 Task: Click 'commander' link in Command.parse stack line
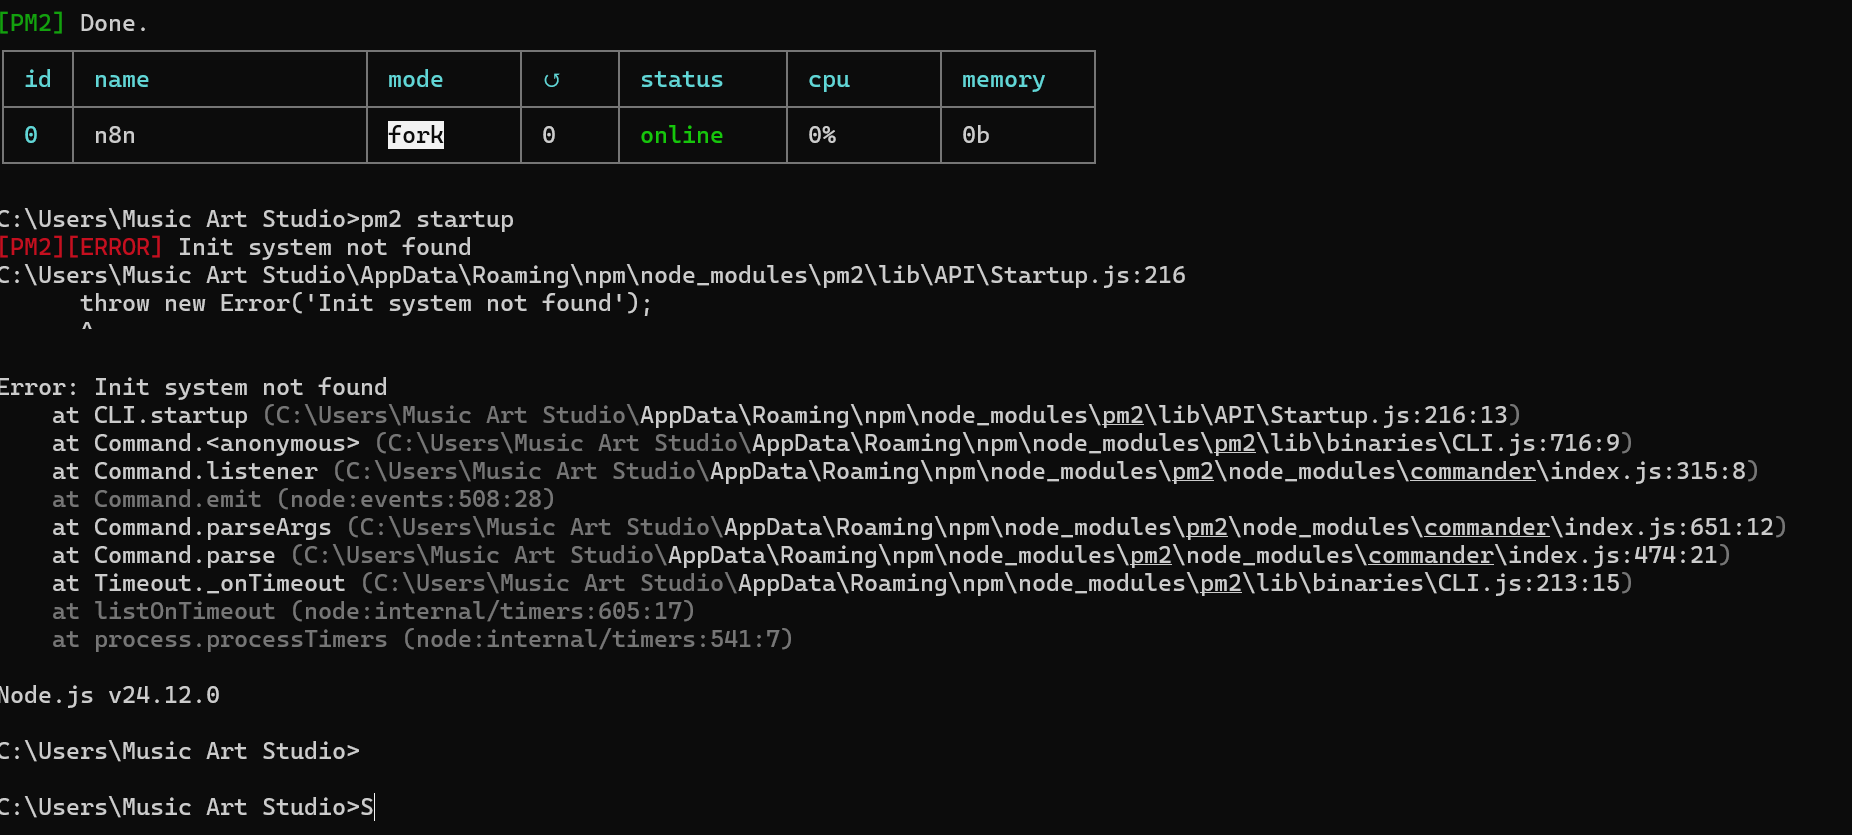(1430, 555)
